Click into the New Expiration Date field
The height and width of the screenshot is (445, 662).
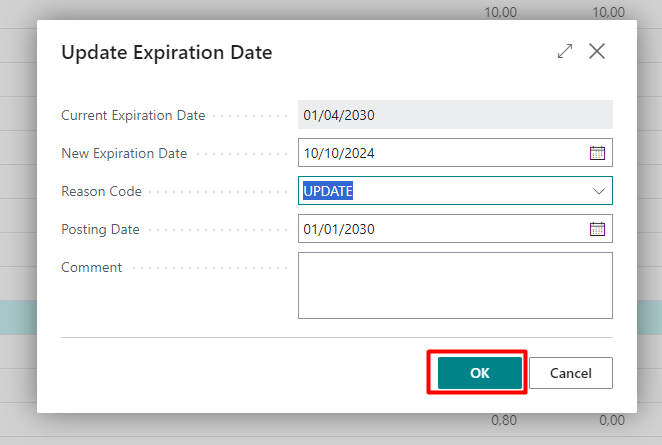(440, 153)
